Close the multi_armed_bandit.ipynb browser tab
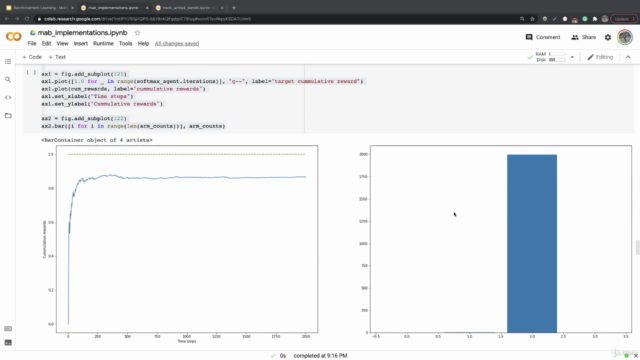The height and width of the screenshot is (360, 640). tap(222, 8)
